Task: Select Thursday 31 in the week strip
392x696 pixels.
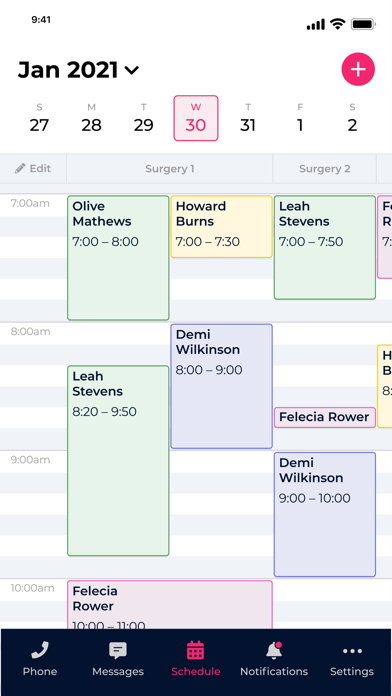Action: tap(248, 118)
